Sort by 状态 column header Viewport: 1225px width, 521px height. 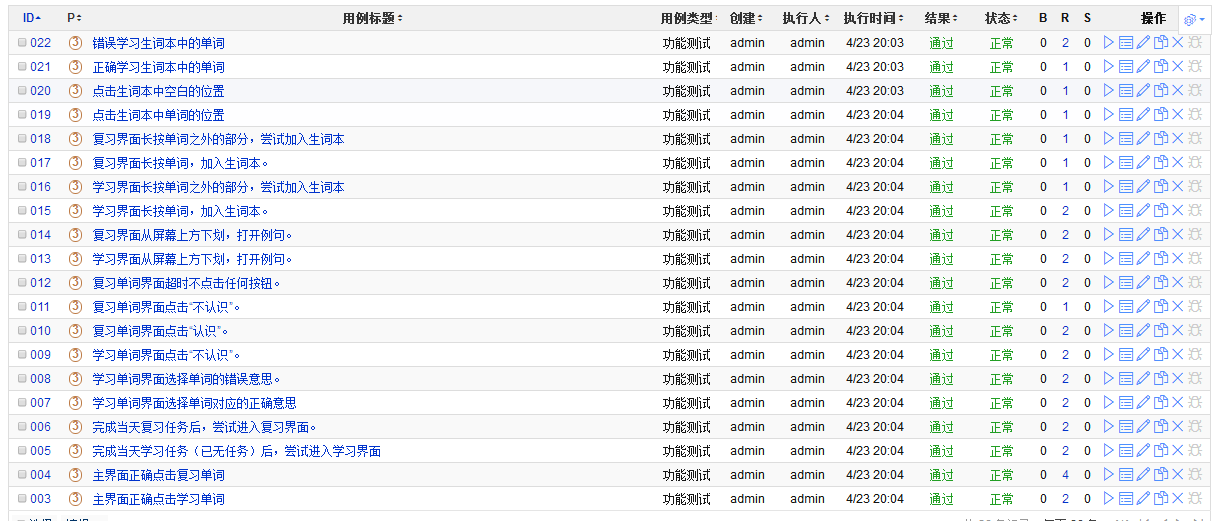coord(1001,18)
